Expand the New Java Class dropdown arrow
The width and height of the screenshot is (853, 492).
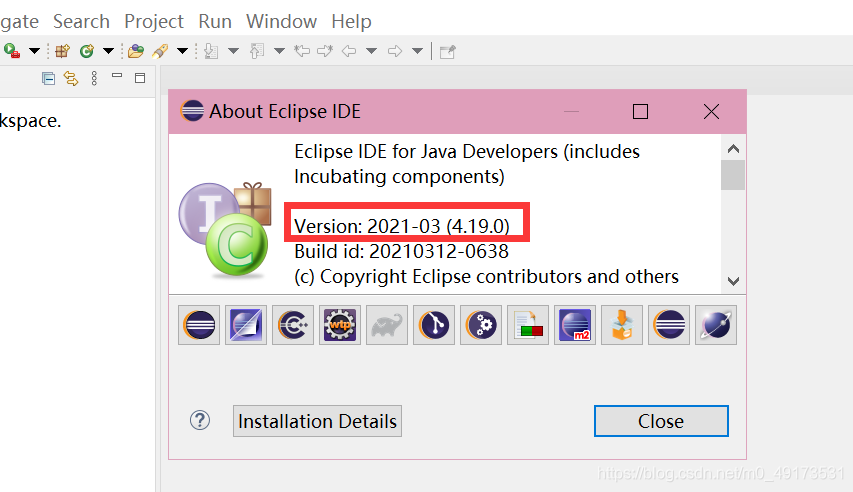pyautogui.click(x=108, y=51)
